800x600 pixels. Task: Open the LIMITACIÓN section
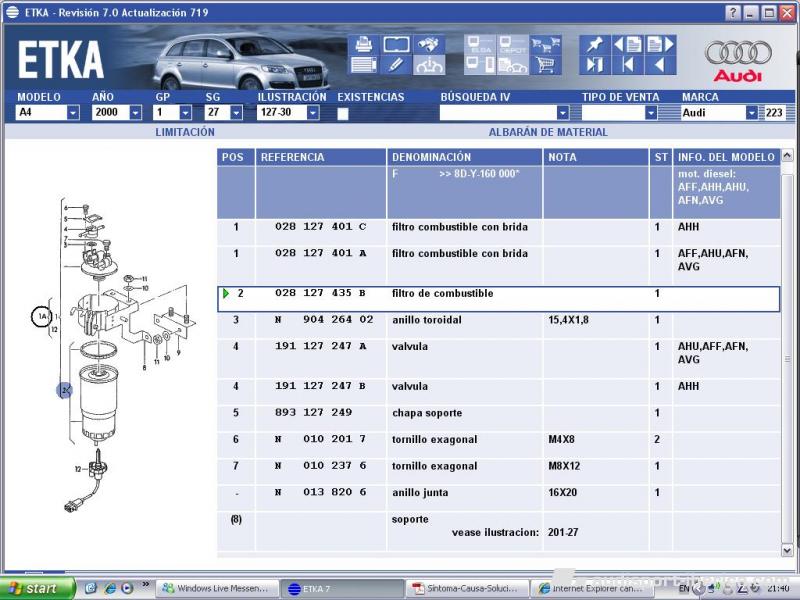pyautogui.click(x=185, y=132)
